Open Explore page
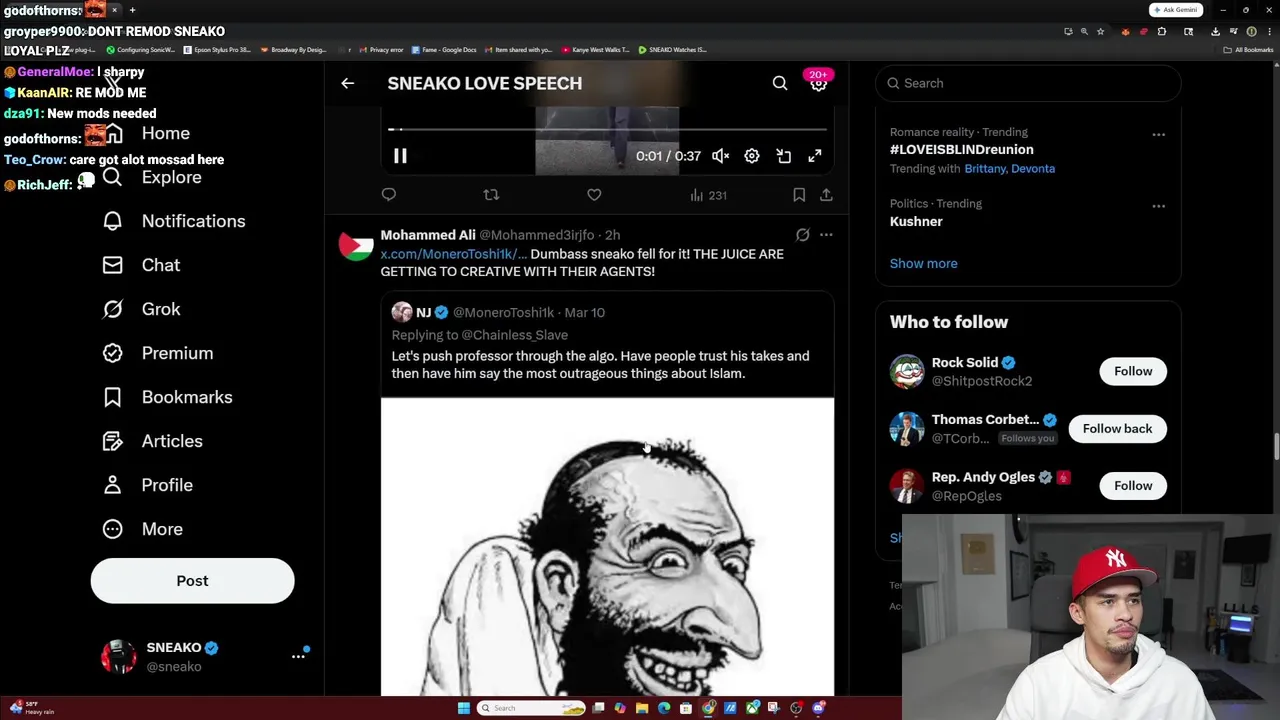 point(152,177)
